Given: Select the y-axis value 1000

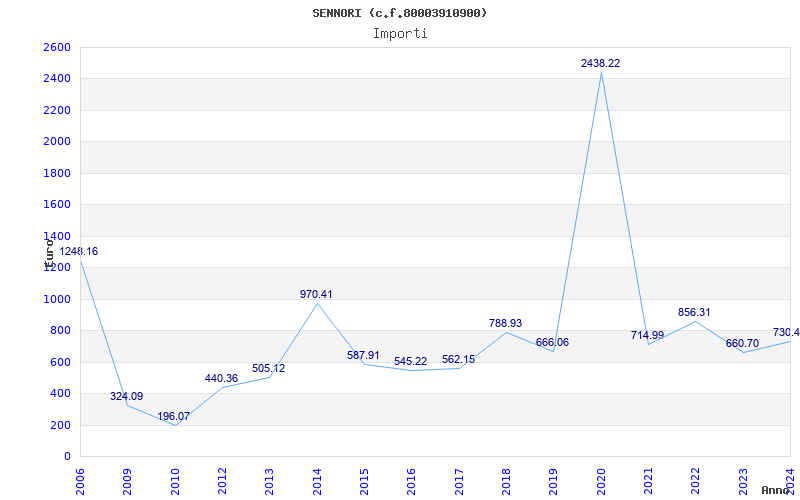Looking at the screenshot, I should [57, 299].
